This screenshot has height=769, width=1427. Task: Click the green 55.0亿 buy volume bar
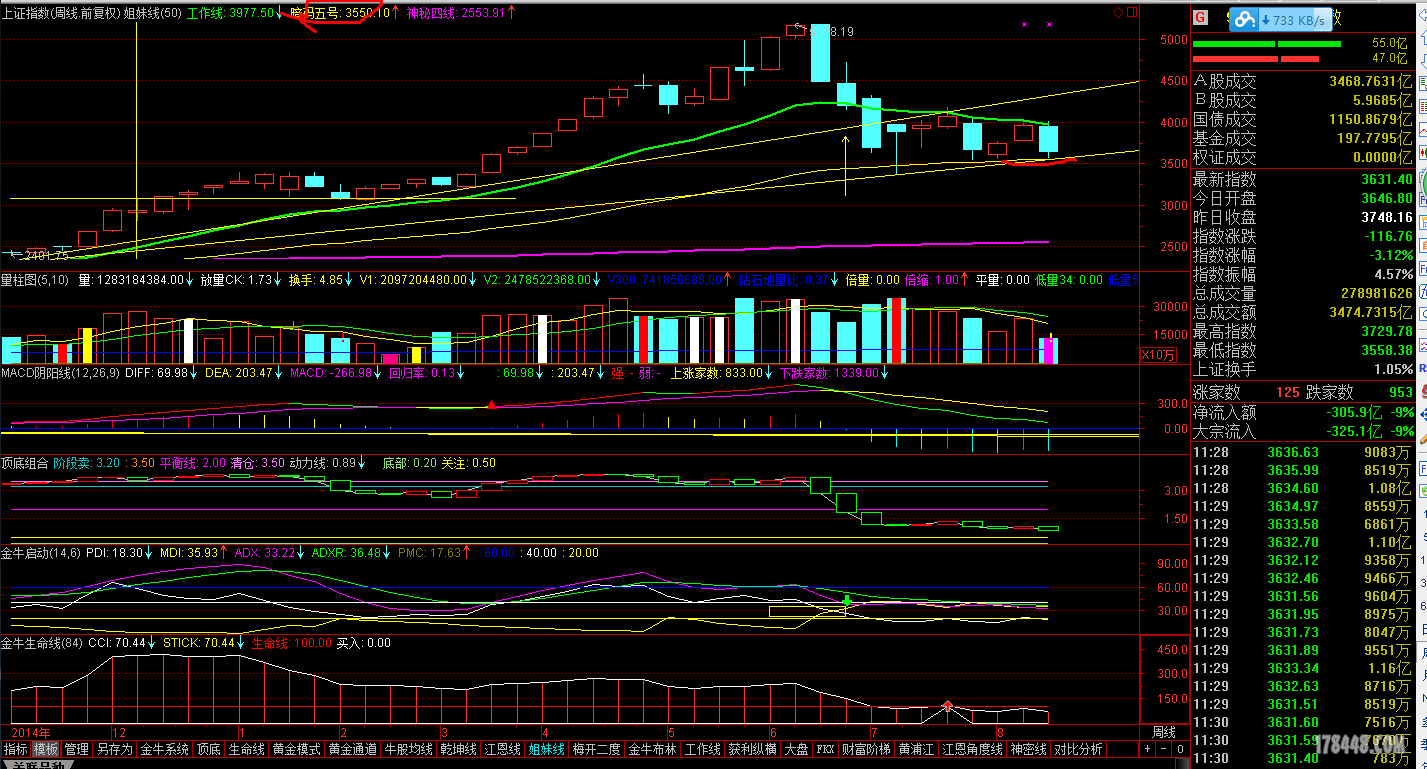(1268, 43)
